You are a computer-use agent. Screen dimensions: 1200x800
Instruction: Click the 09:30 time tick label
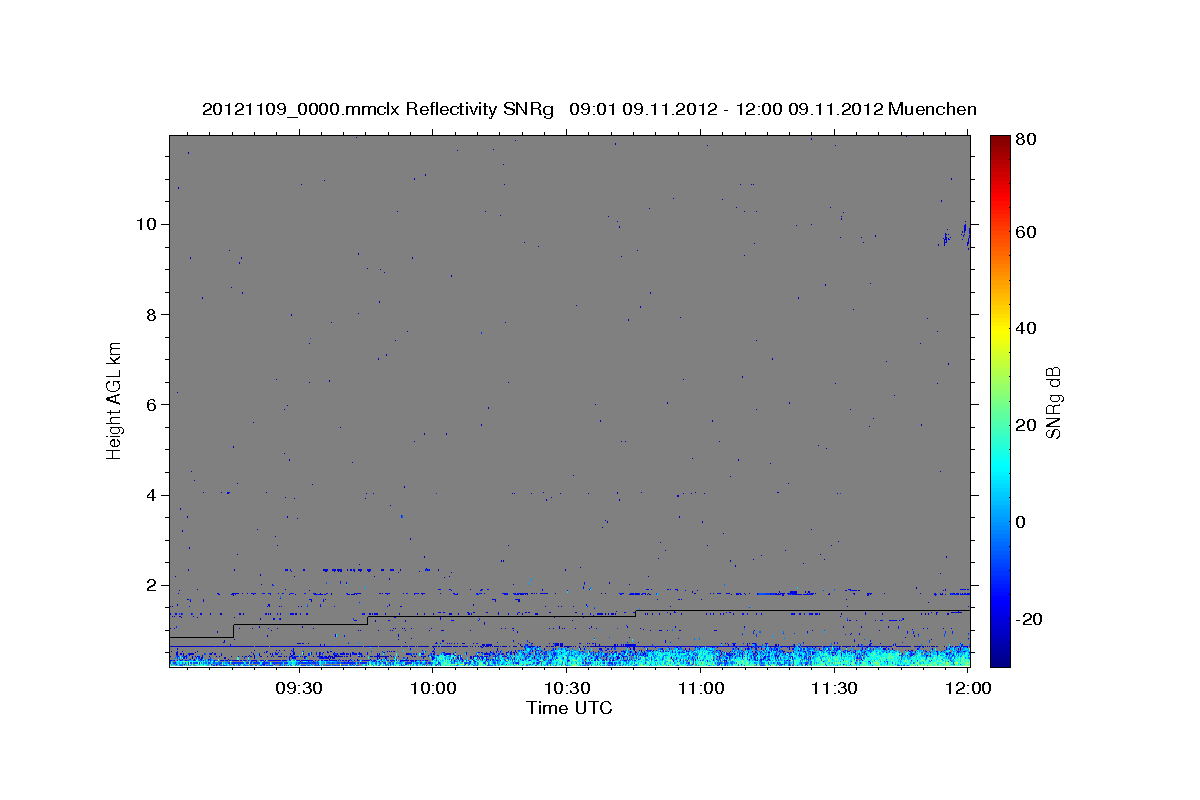(x=298, y=688)
